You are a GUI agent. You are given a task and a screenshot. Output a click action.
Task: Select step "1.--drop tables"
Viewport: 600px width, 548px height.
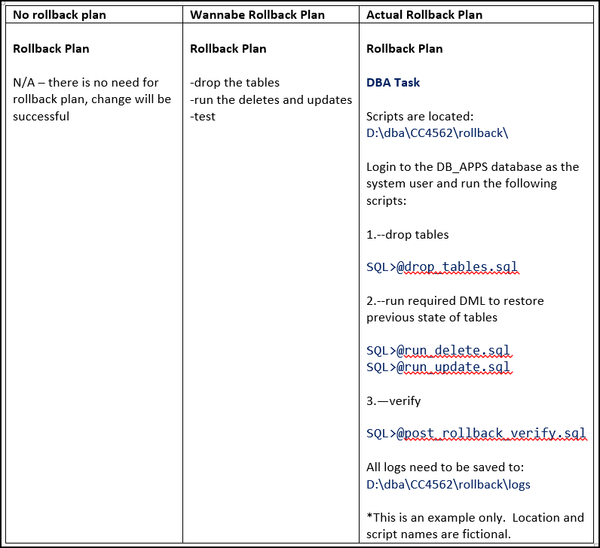point(408,234)
